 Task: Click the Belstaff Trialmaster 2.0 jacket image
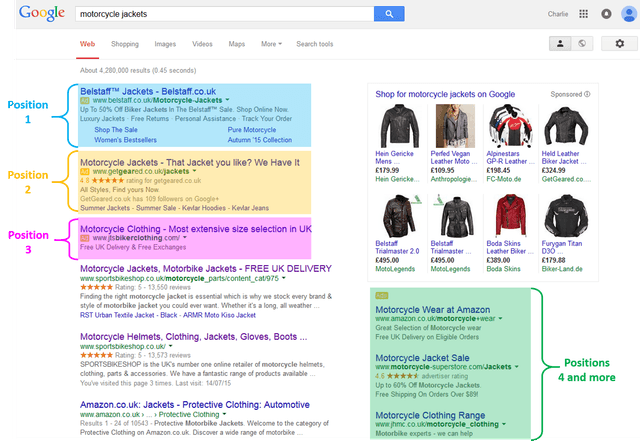[x=400, y=216]
